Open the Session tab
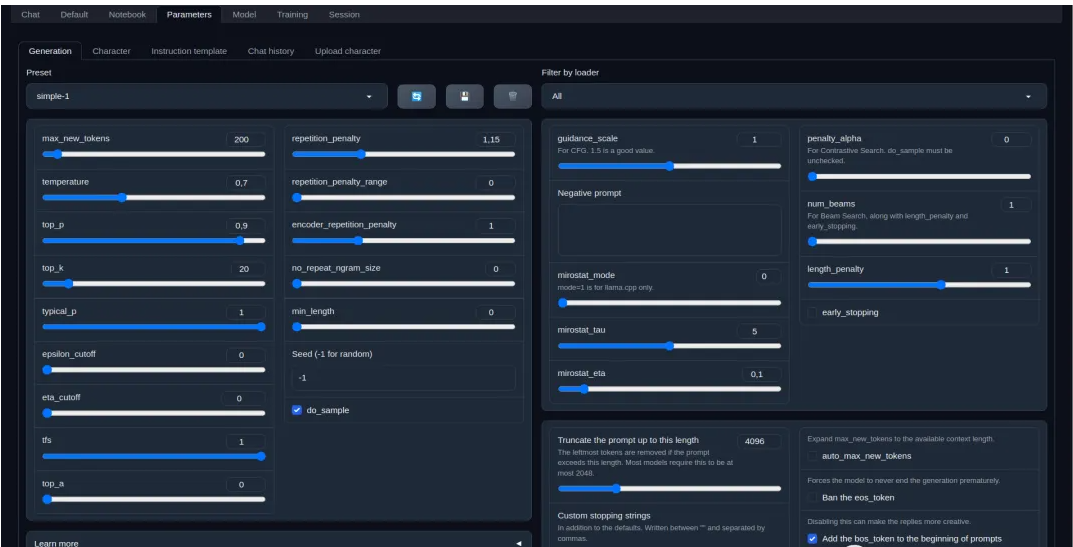This screenshot has height=547, width=1073. tap(344, 14)
